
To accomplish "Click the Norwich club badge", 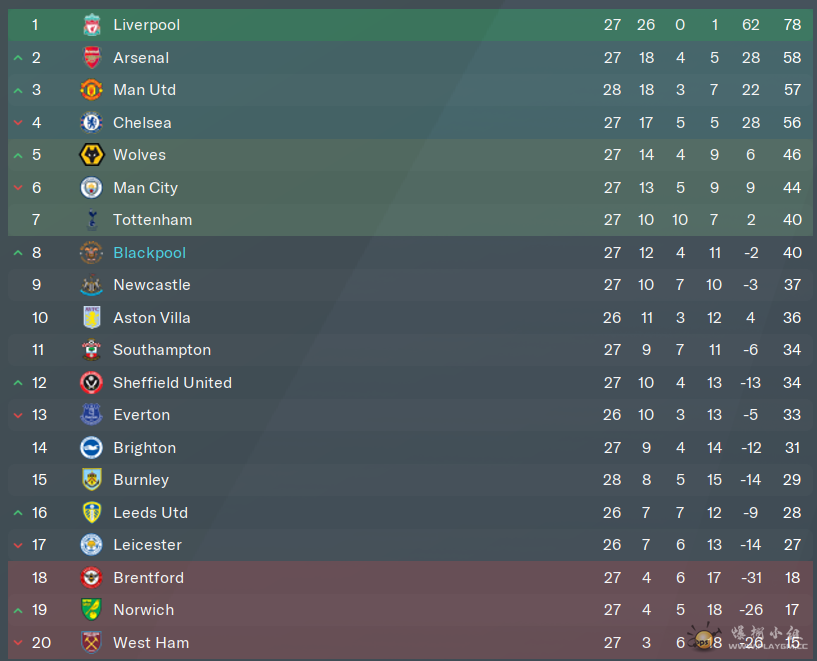I will (x=92, y=610).
